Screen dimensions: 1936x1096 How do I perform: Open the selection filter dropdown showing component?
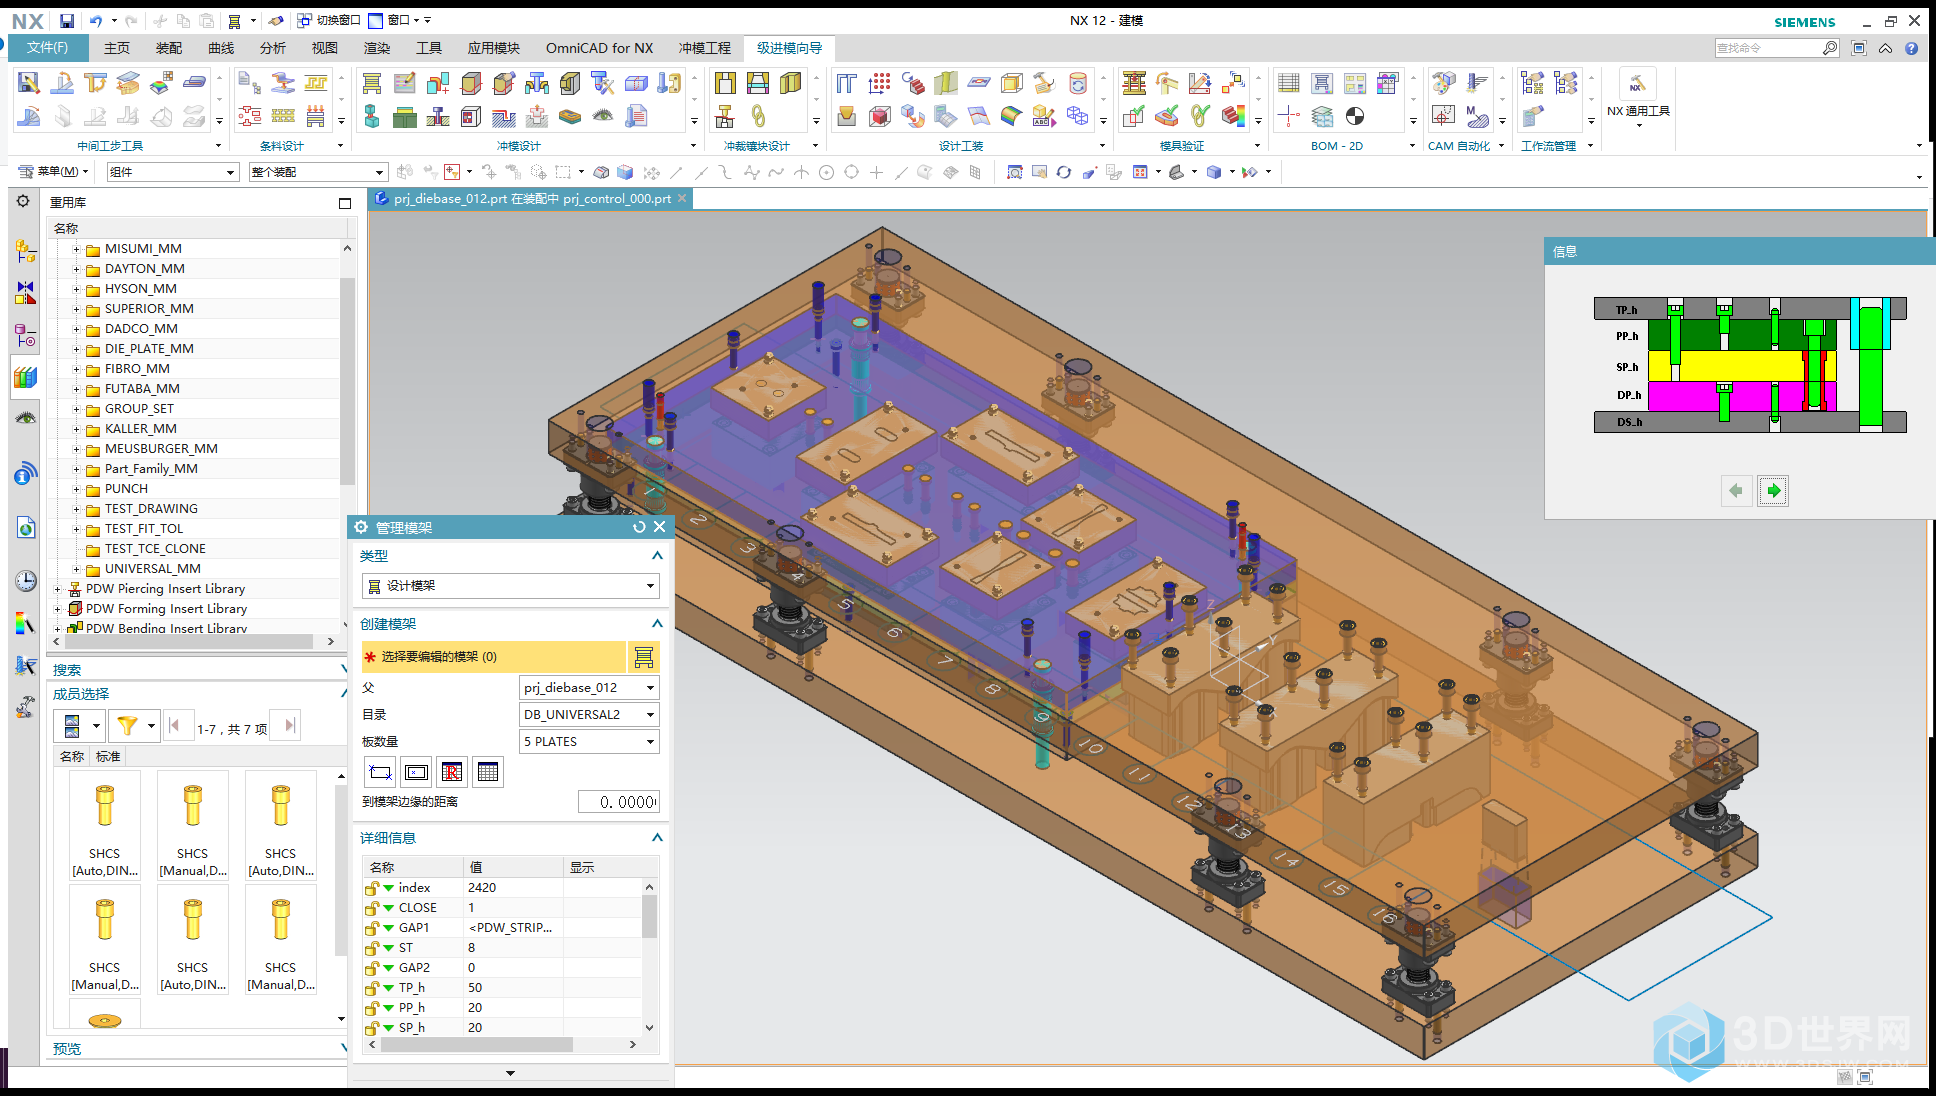[x=173, y=172]
